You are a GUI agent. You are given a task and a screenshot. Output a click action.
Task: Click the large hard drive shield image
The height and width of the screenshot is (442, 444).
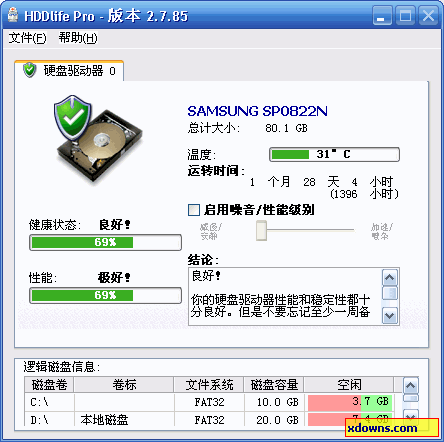point(98,139)
